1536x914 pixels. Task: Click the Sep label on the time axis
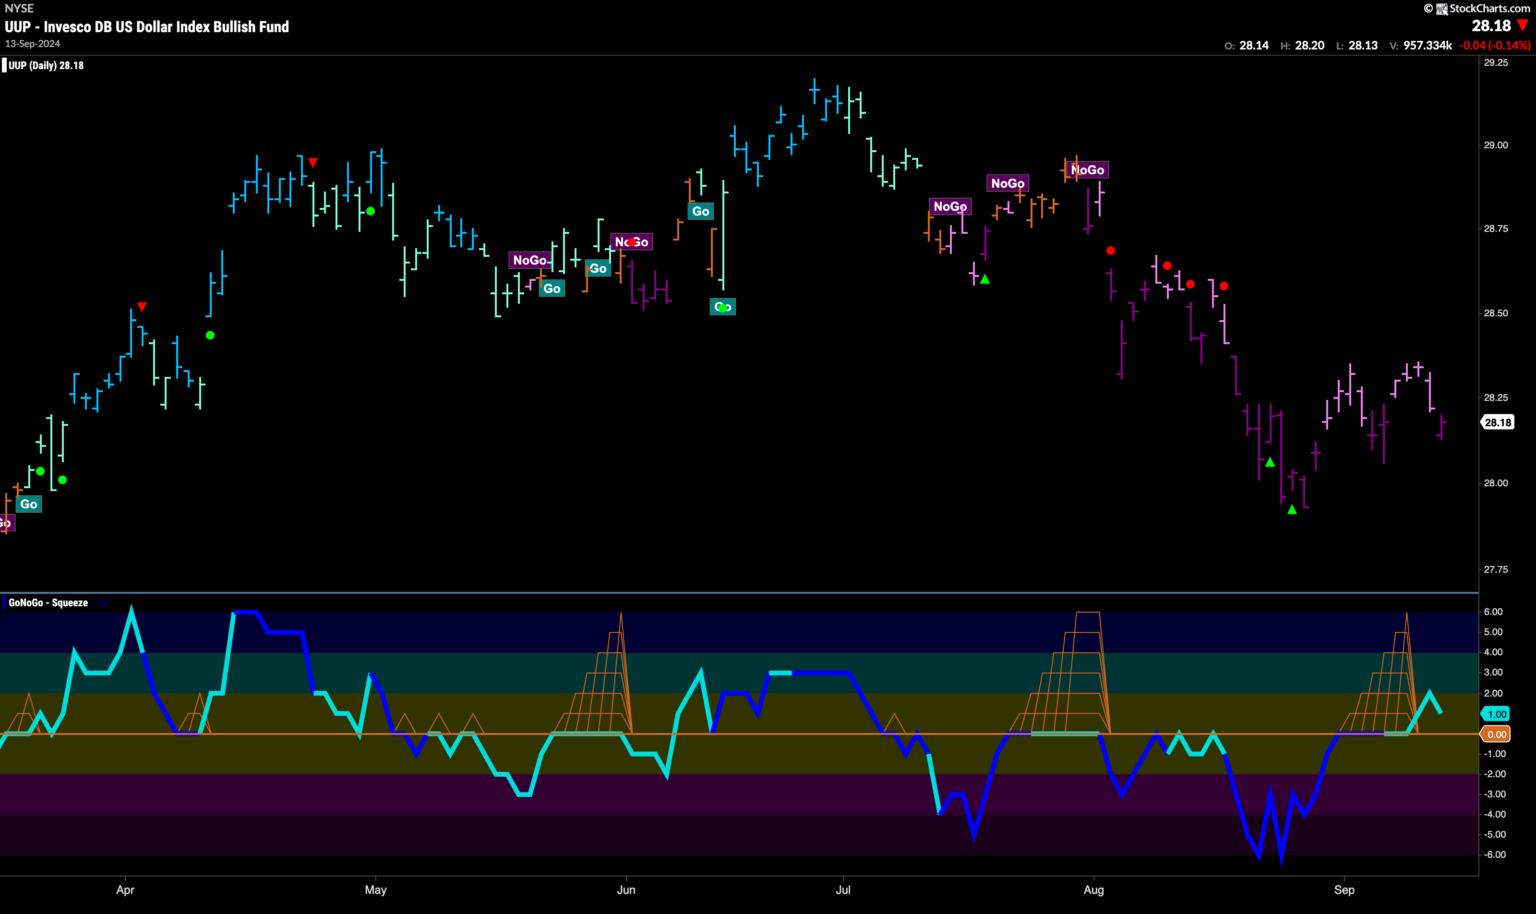tap(1344, 889)
